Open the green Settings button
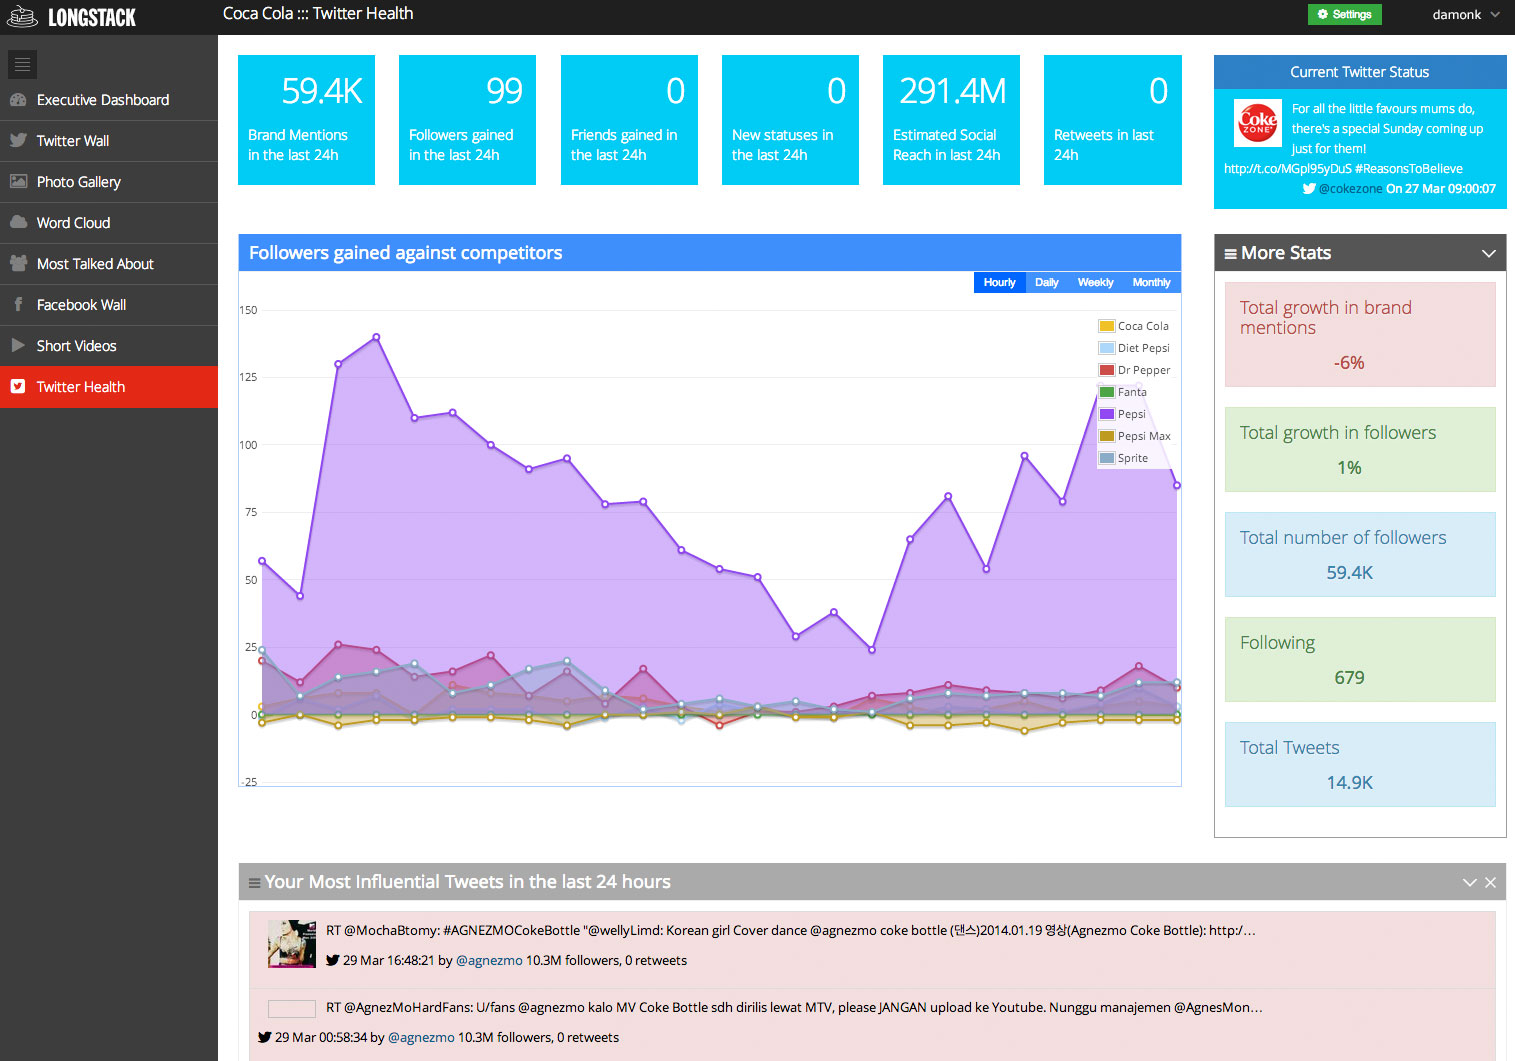The height and width of the screenshot is (1061, 1515). point(1344,14)
